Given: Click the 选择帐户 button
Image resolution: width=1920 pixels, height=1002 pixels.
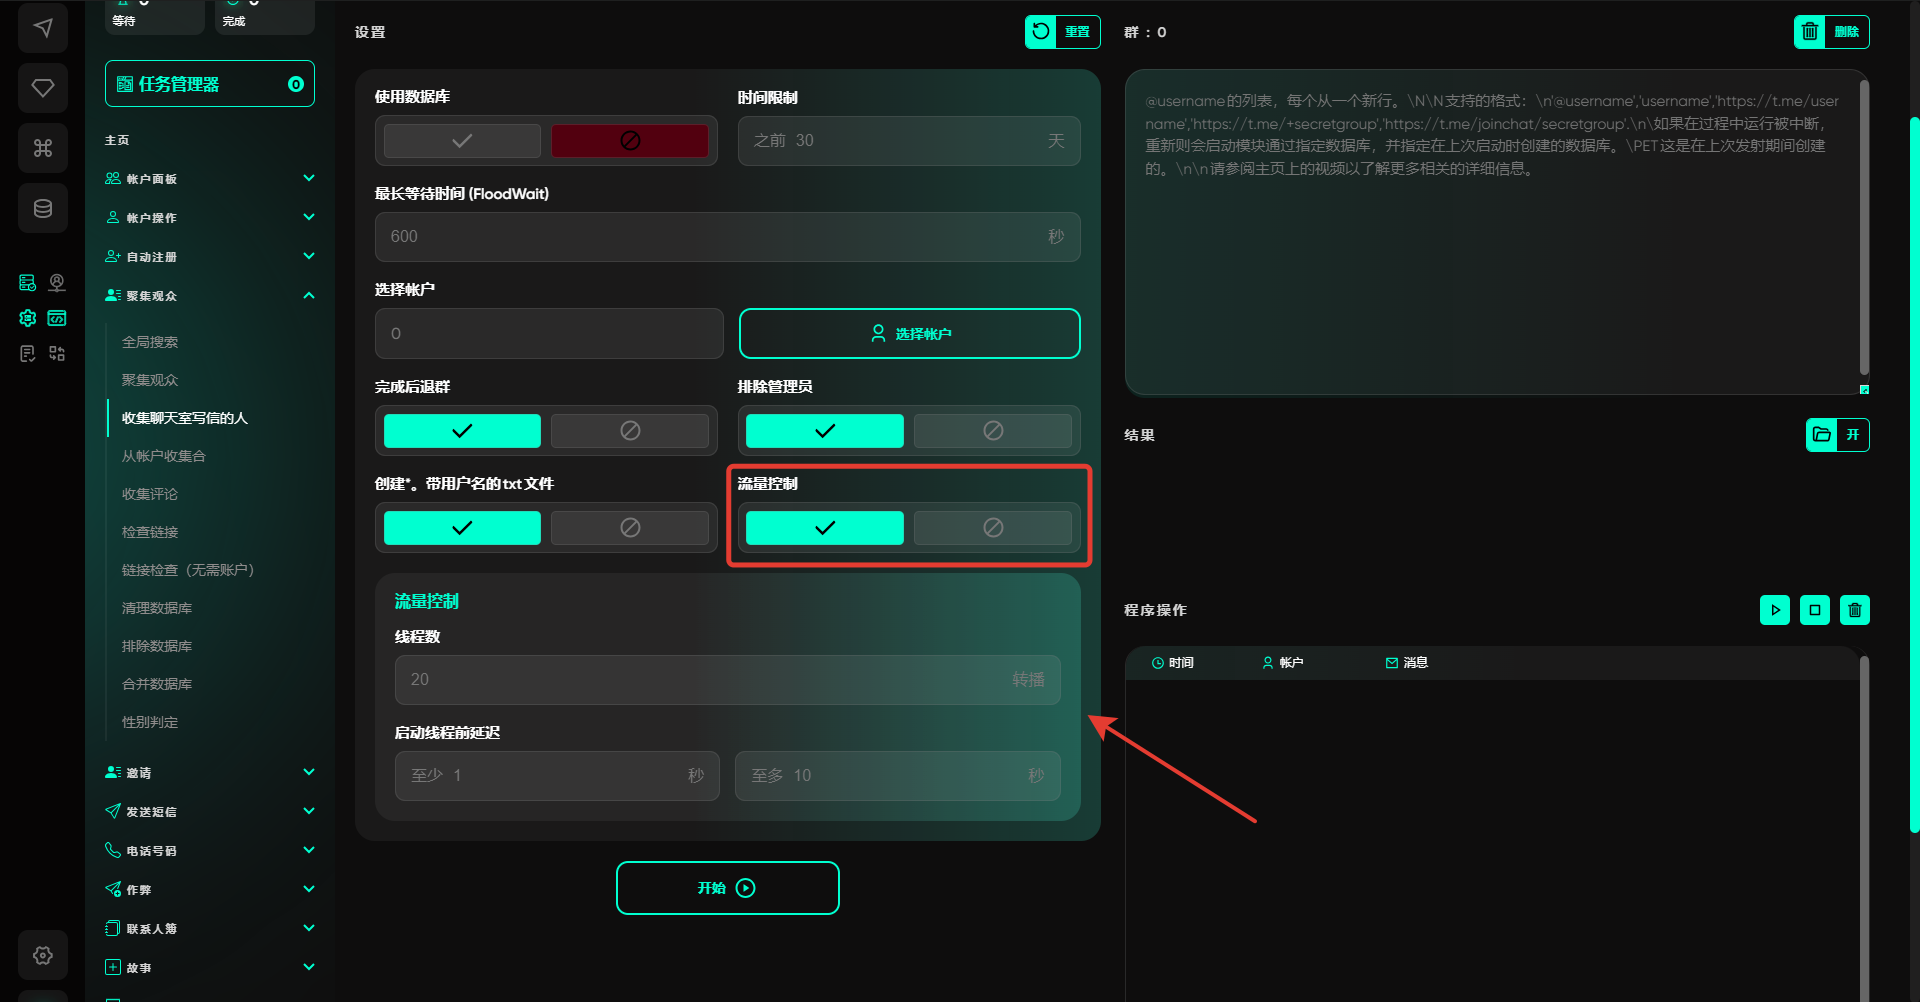Looking at the screenshot, I should (909, 334).
